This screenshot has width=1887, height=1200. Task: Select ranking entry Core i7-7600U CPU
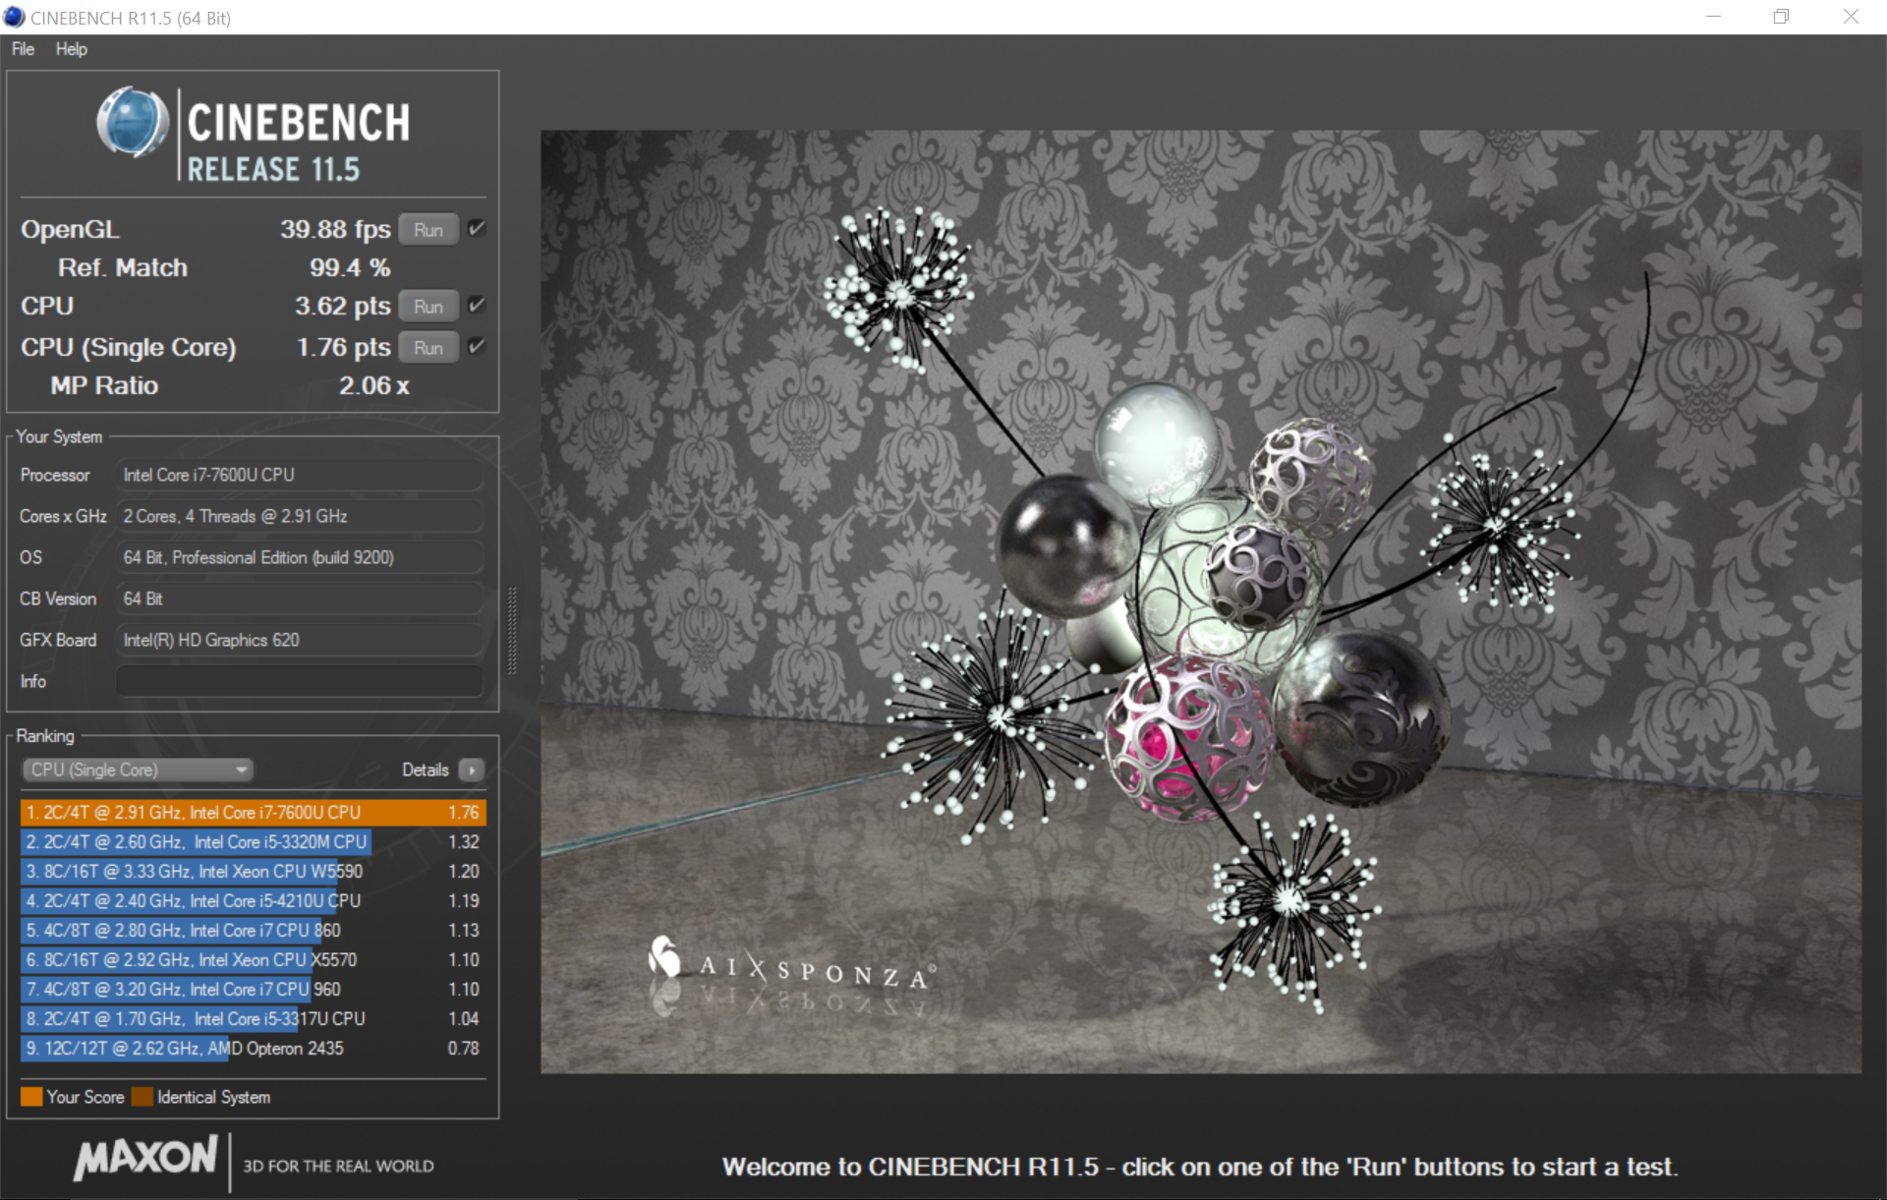[253, 812]
